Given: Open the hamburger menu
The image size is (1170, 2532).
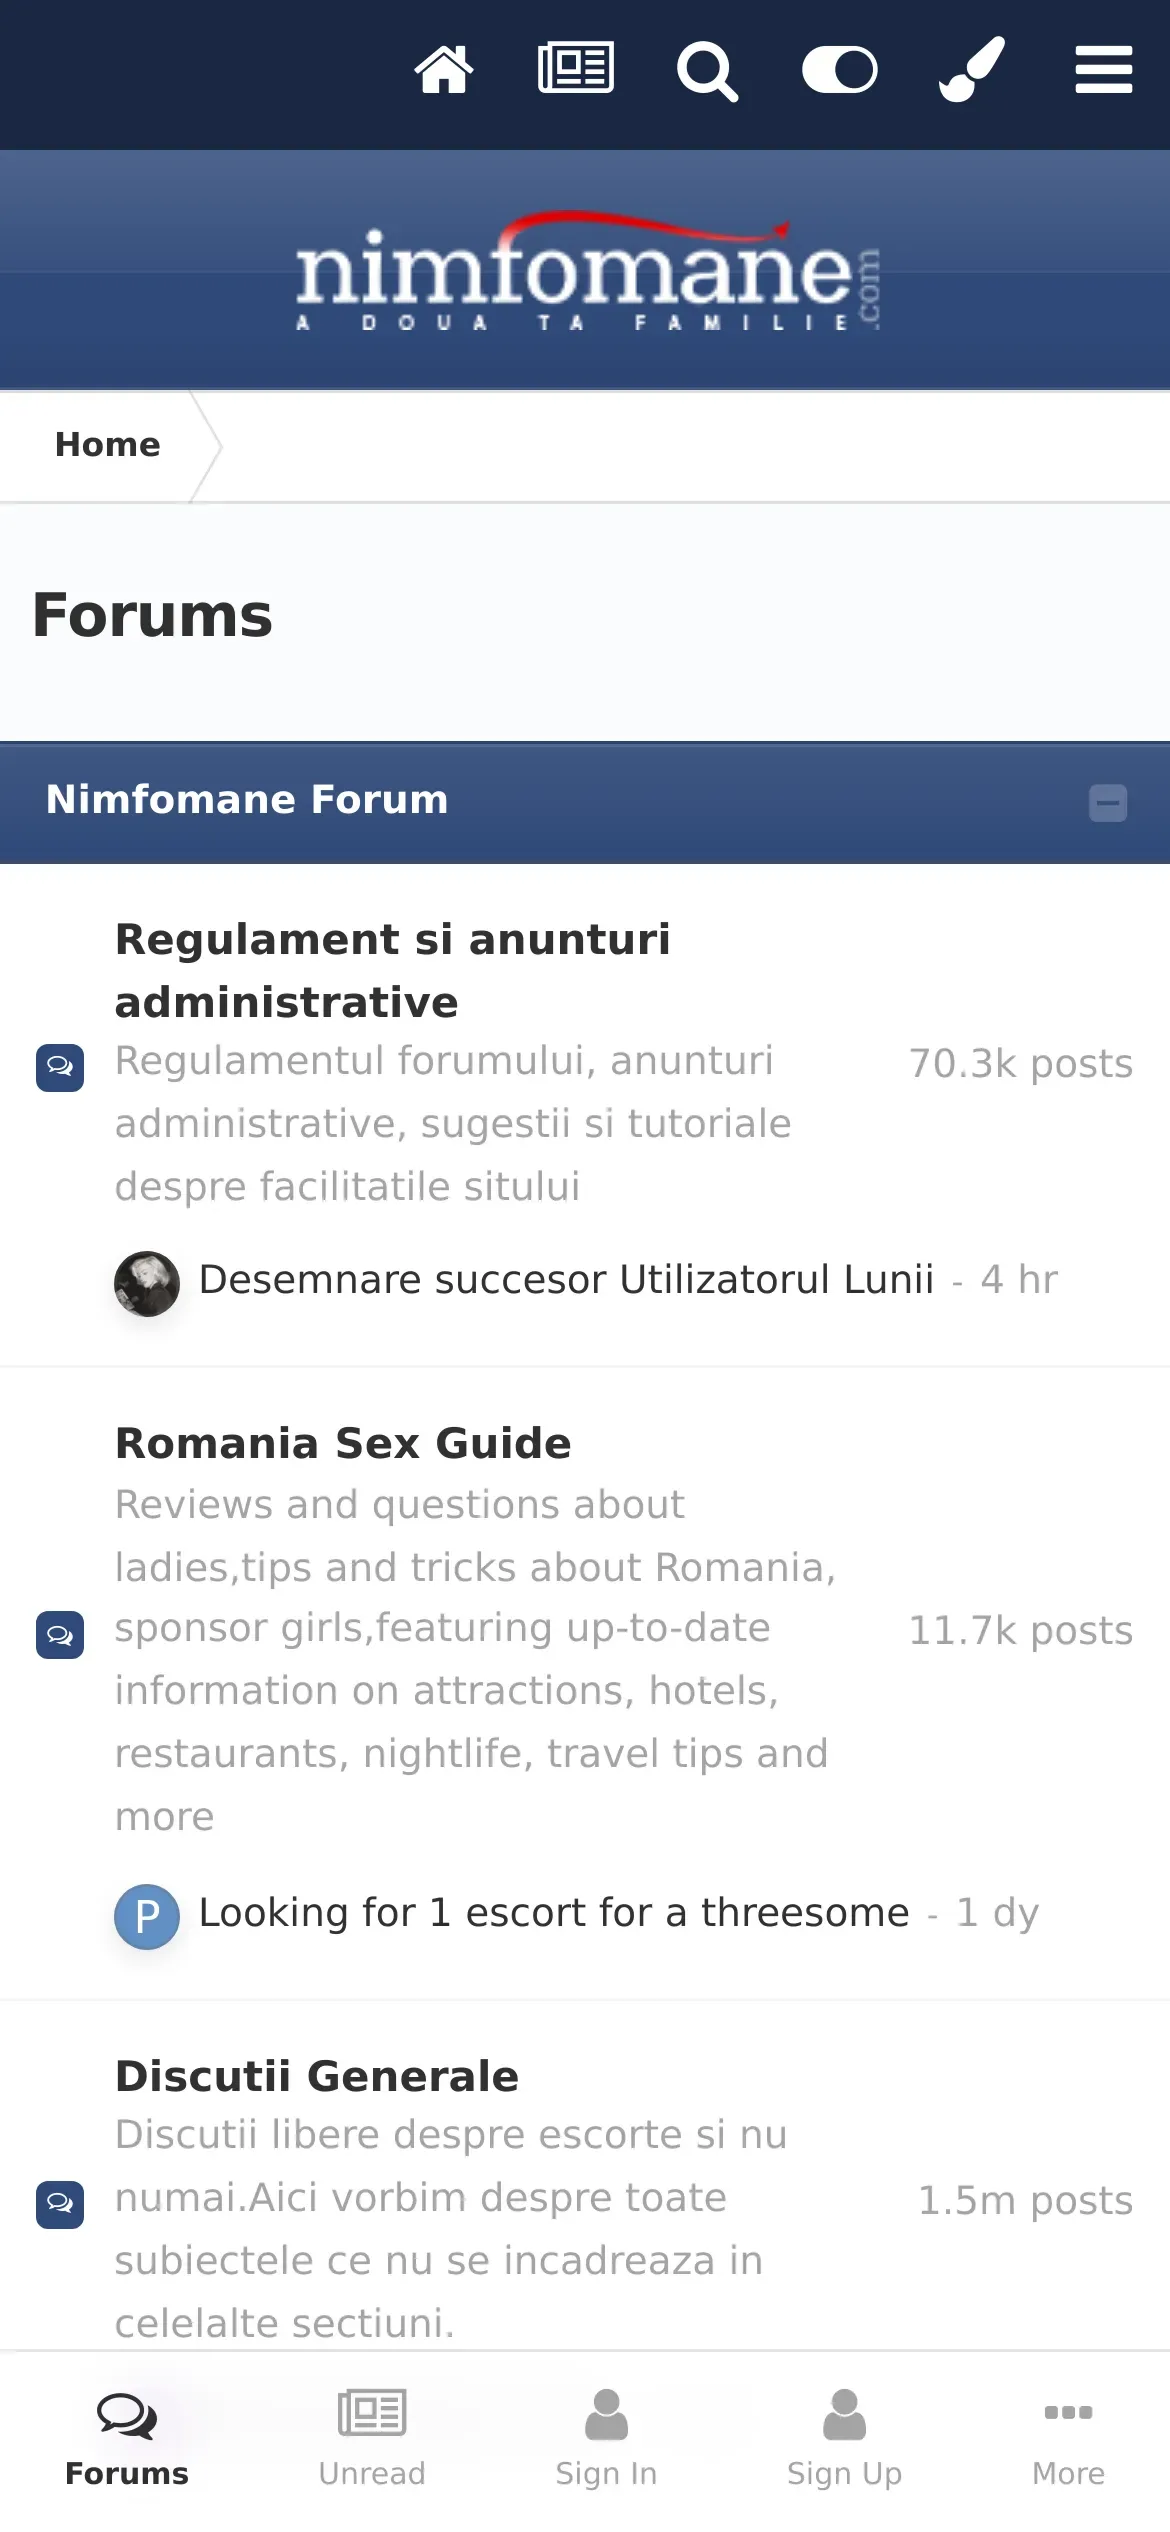Looking at the screenshot, I should click(1104, 70).
